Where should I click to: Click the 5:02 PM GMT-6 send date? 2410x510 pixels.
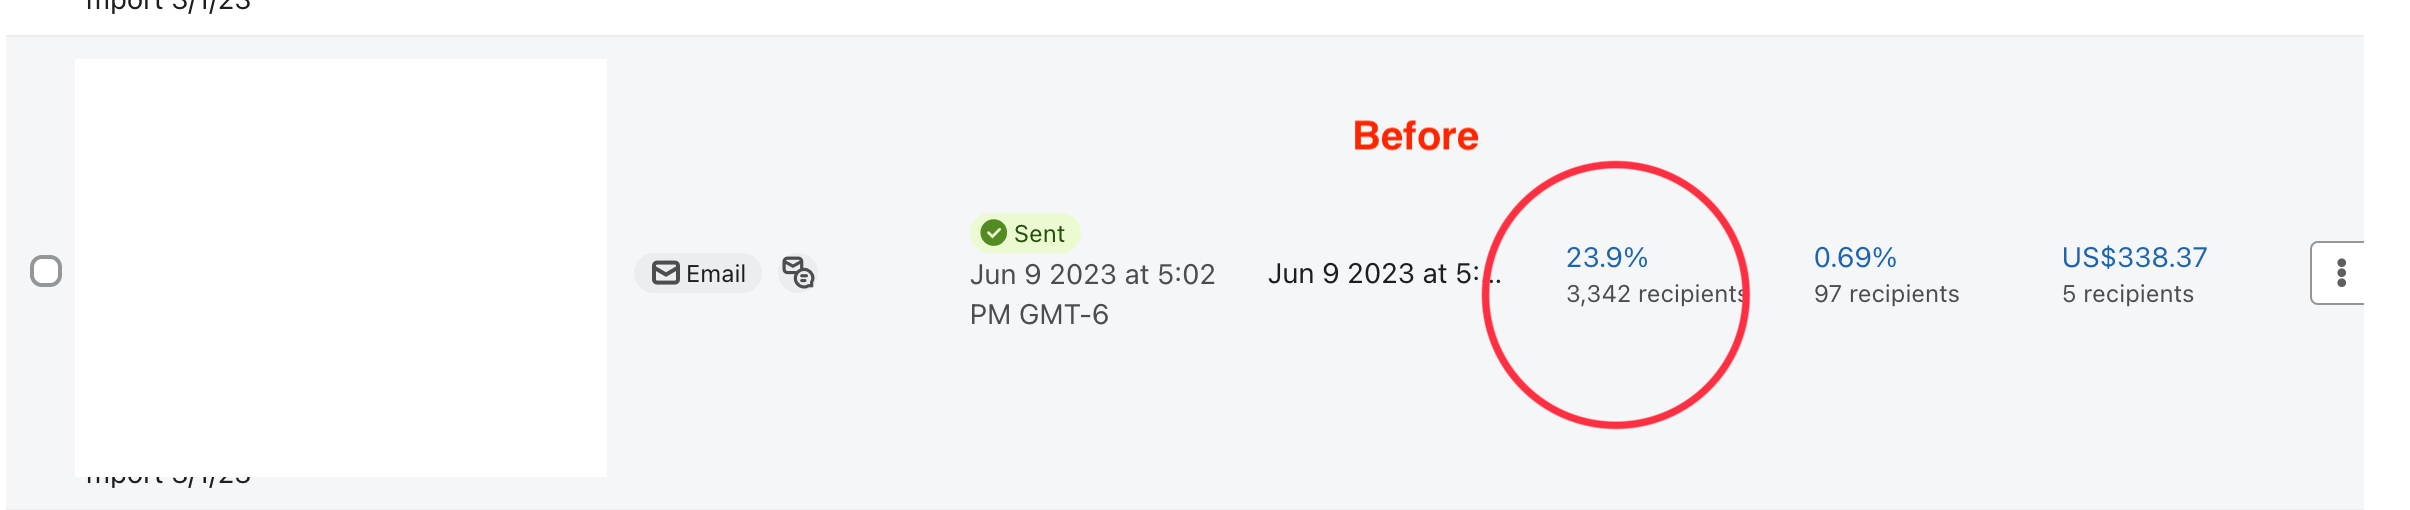pyautogui.click(x=1092, y=294)
